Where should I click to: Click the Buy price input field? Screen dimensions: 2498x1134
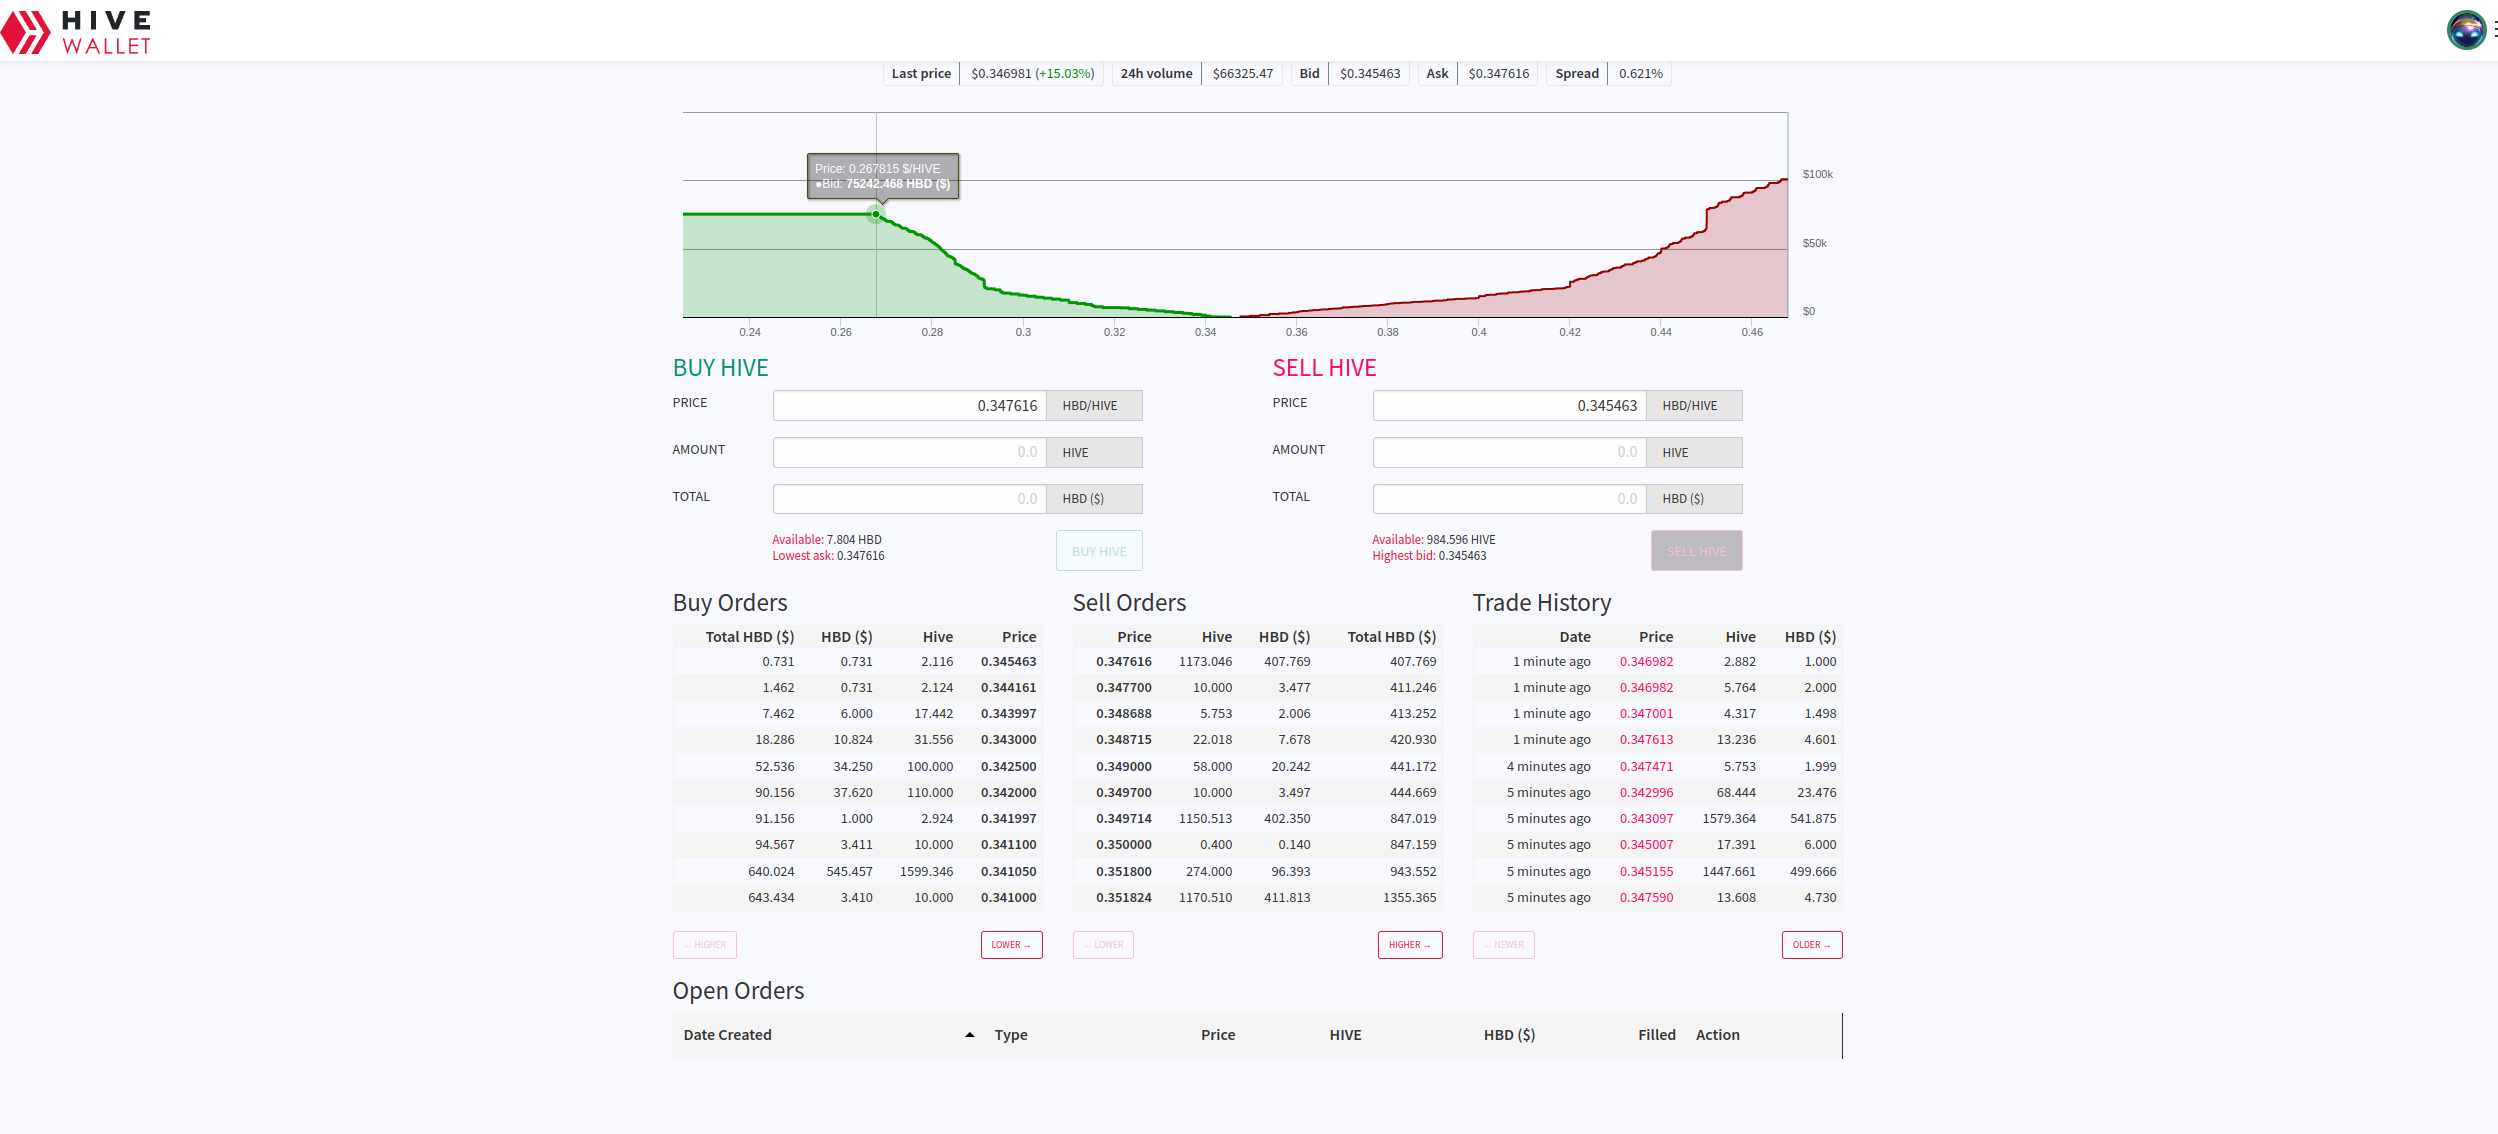909,406
